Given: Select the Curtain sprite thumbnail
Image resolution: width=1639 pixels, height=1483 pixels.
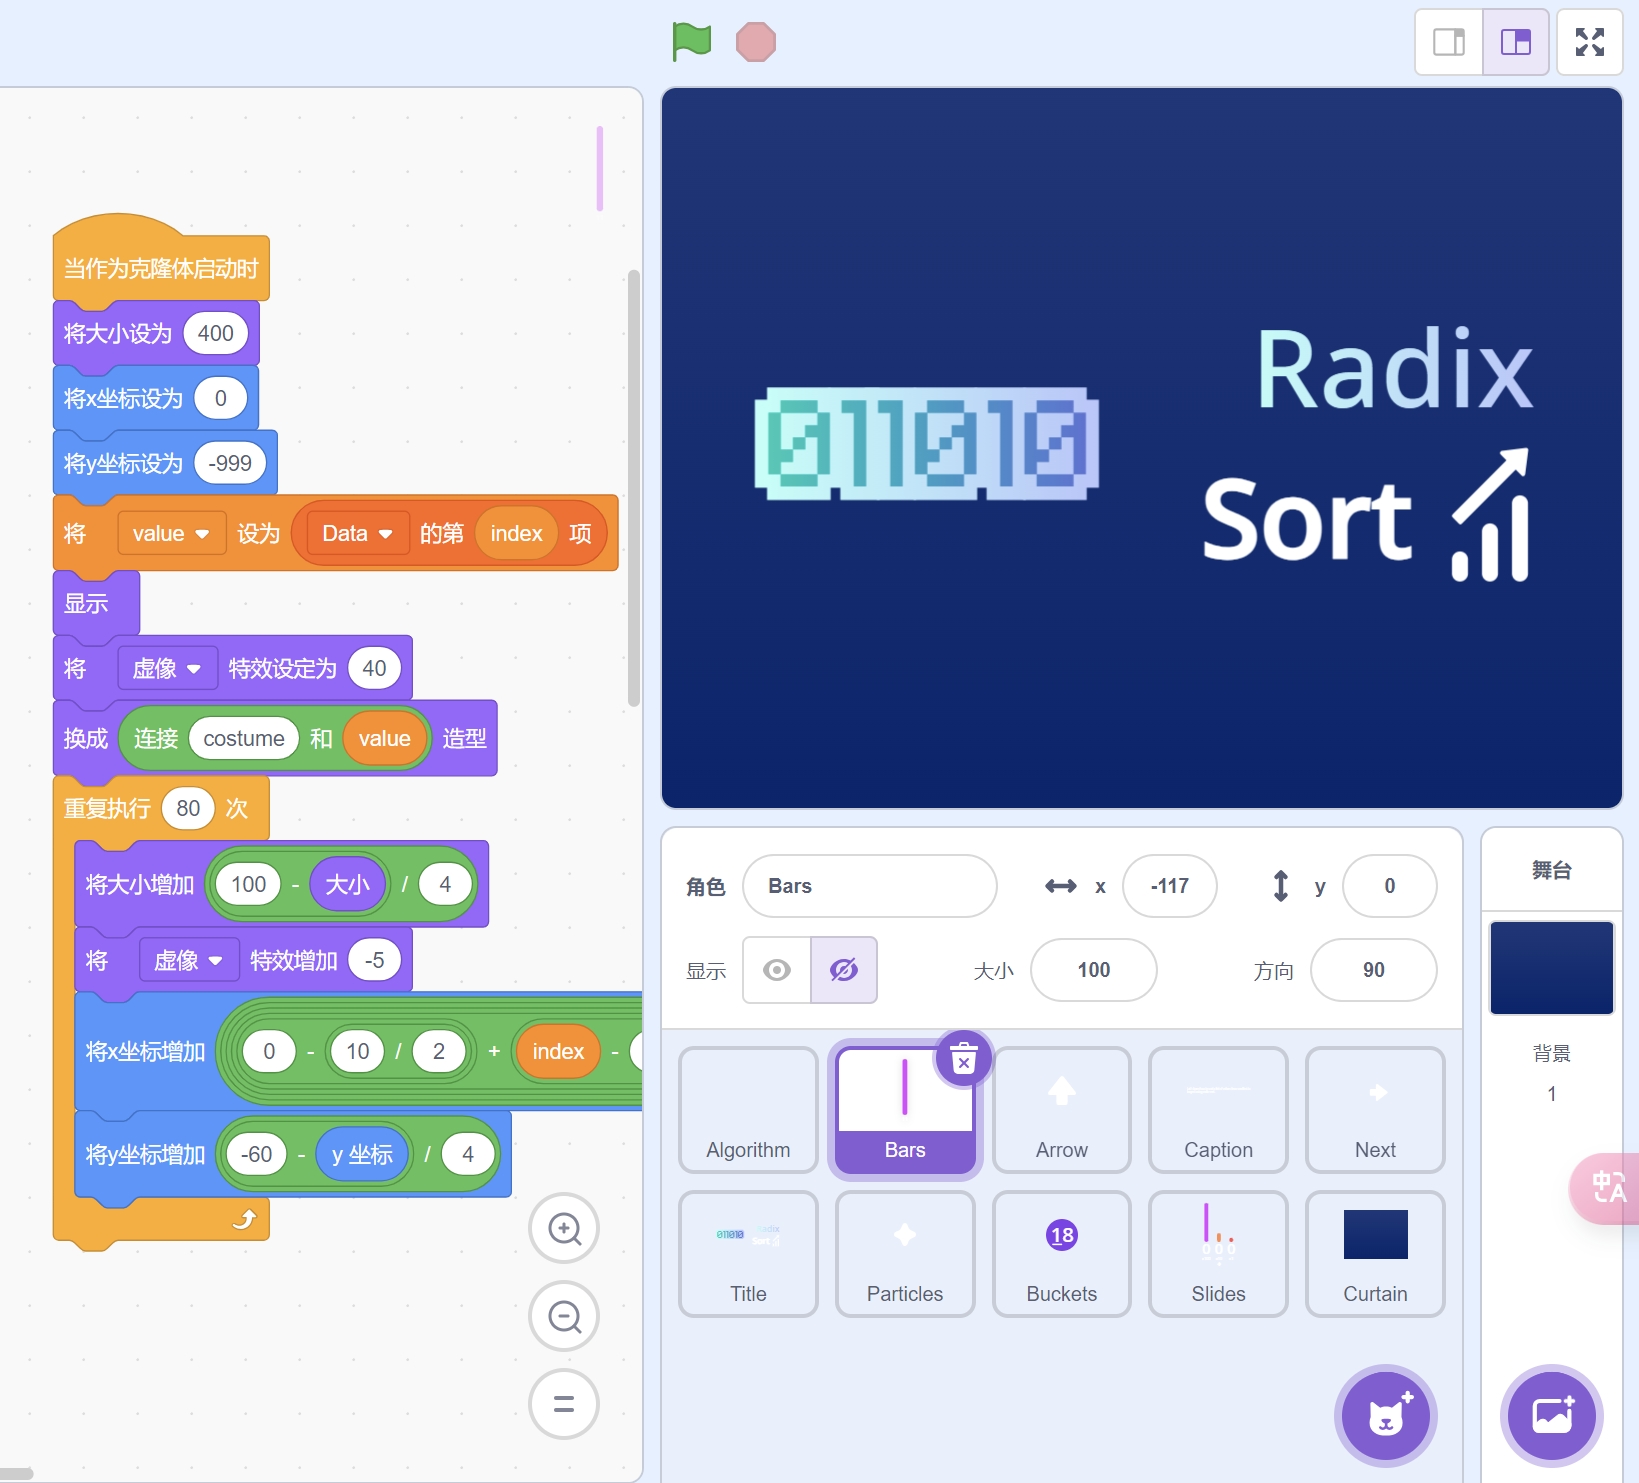Looking at the screenshot, I should 1375,1253.
